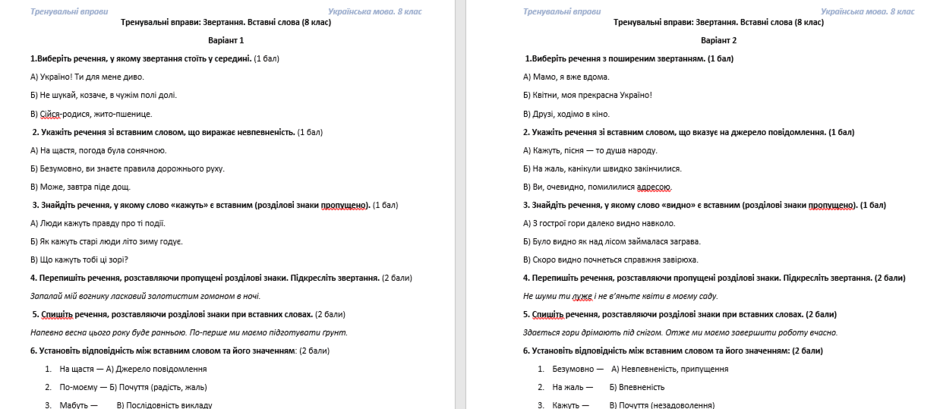The width and height of the screenshot is (940, 409).
Task: Click the sentence 'Запалай мій вогнику ласкавий...'
Action: click(x=146, y=296)
